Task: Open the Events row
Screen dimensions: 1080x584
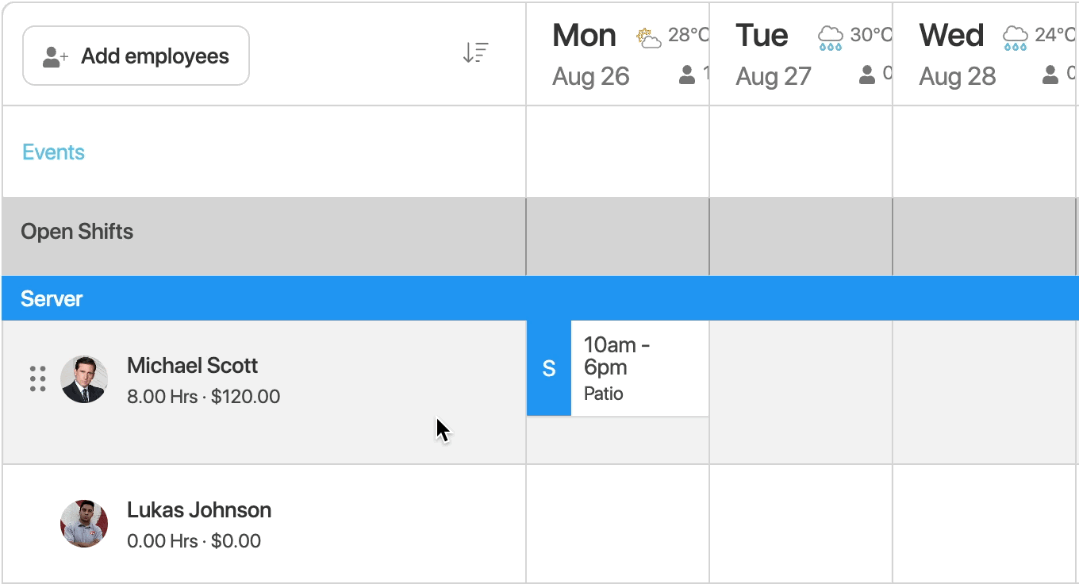Action: click(x=53, y=152)
